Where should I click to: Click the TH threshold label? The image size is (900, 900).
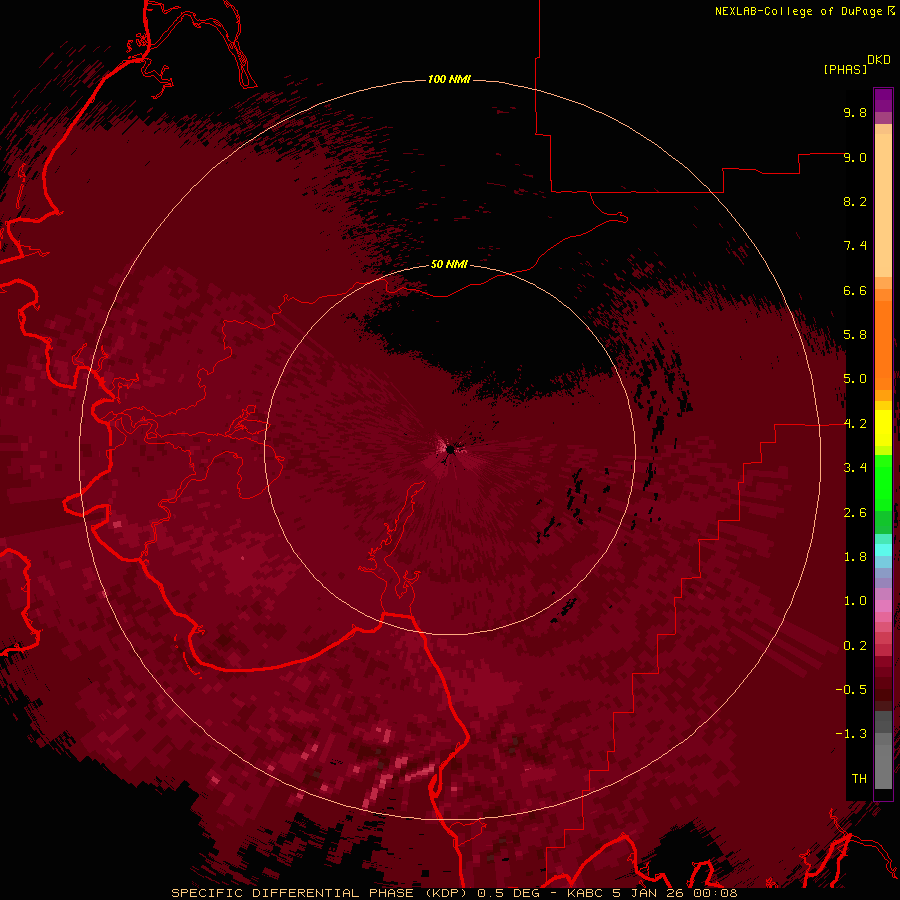pyautogui.click(x=859, y=779)
